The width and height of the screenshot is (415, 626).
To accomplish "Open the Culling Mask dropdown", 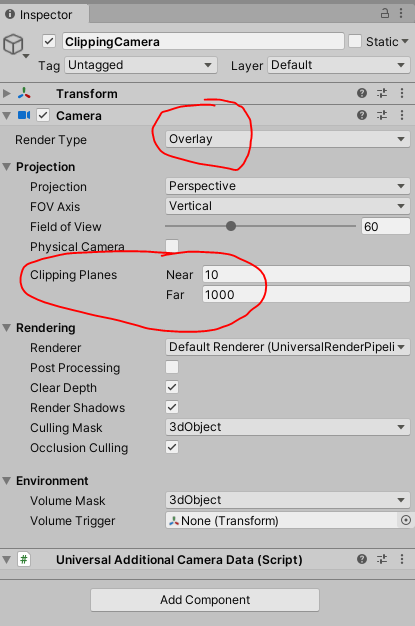I will [x=288, y=427].
